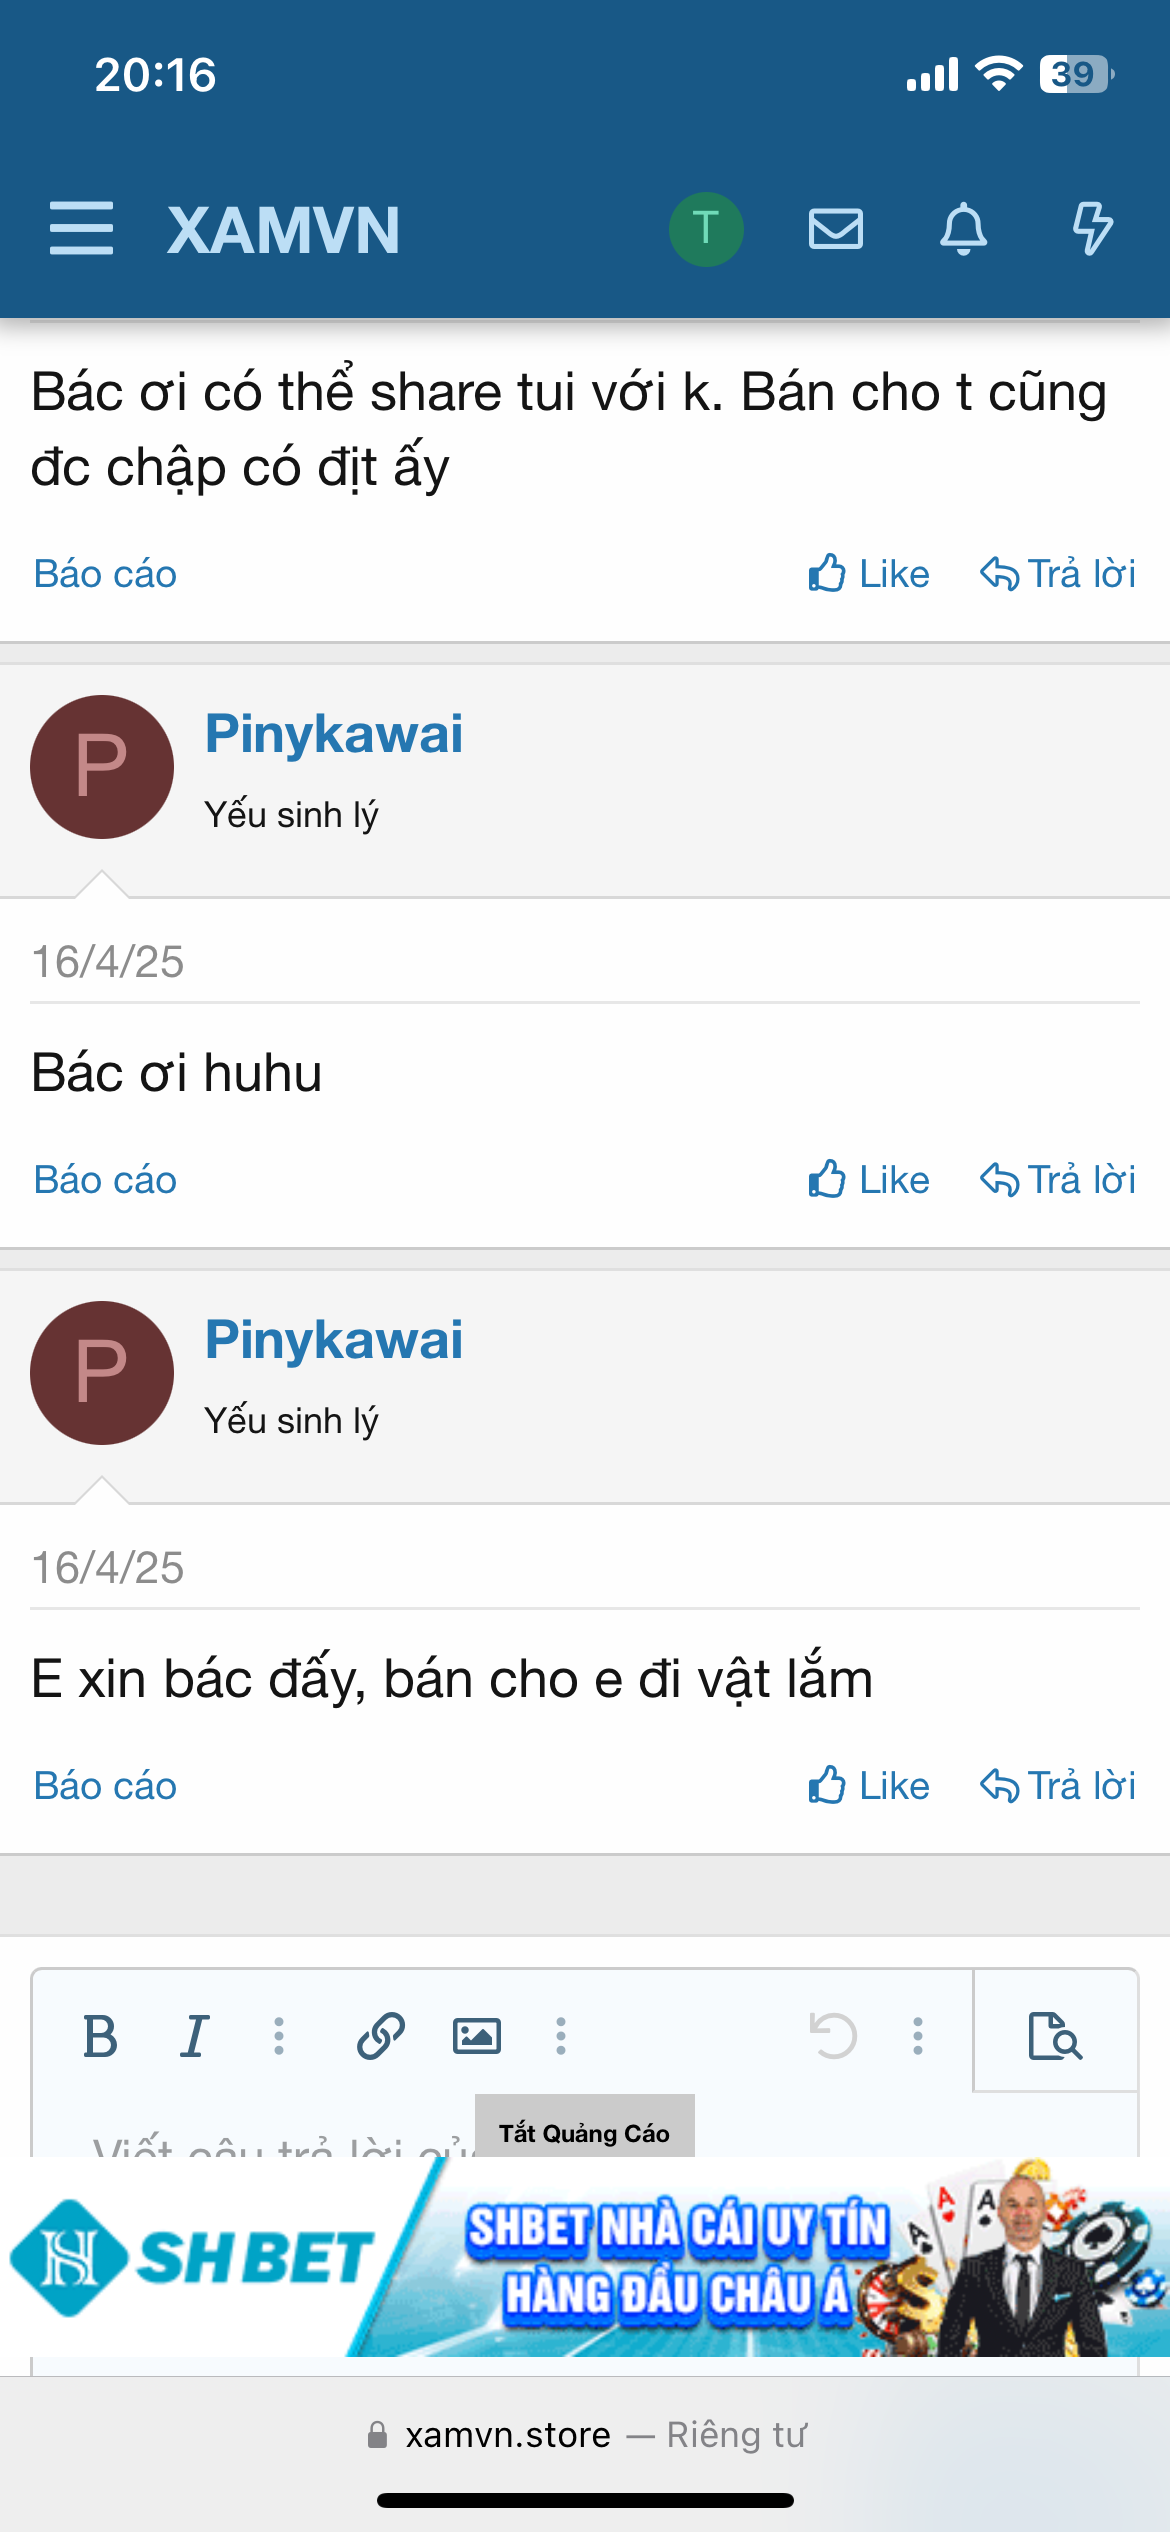Image resolution: width=1170 pixels, height=2532 pixels.
Task: Go to the XAMVN home logo
Action: 283,230
